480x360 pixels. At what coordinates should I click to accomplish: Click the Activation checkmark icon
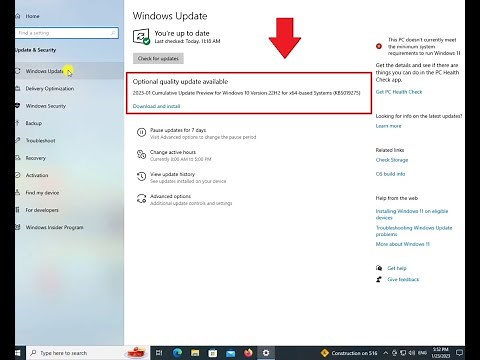point(18,175)
